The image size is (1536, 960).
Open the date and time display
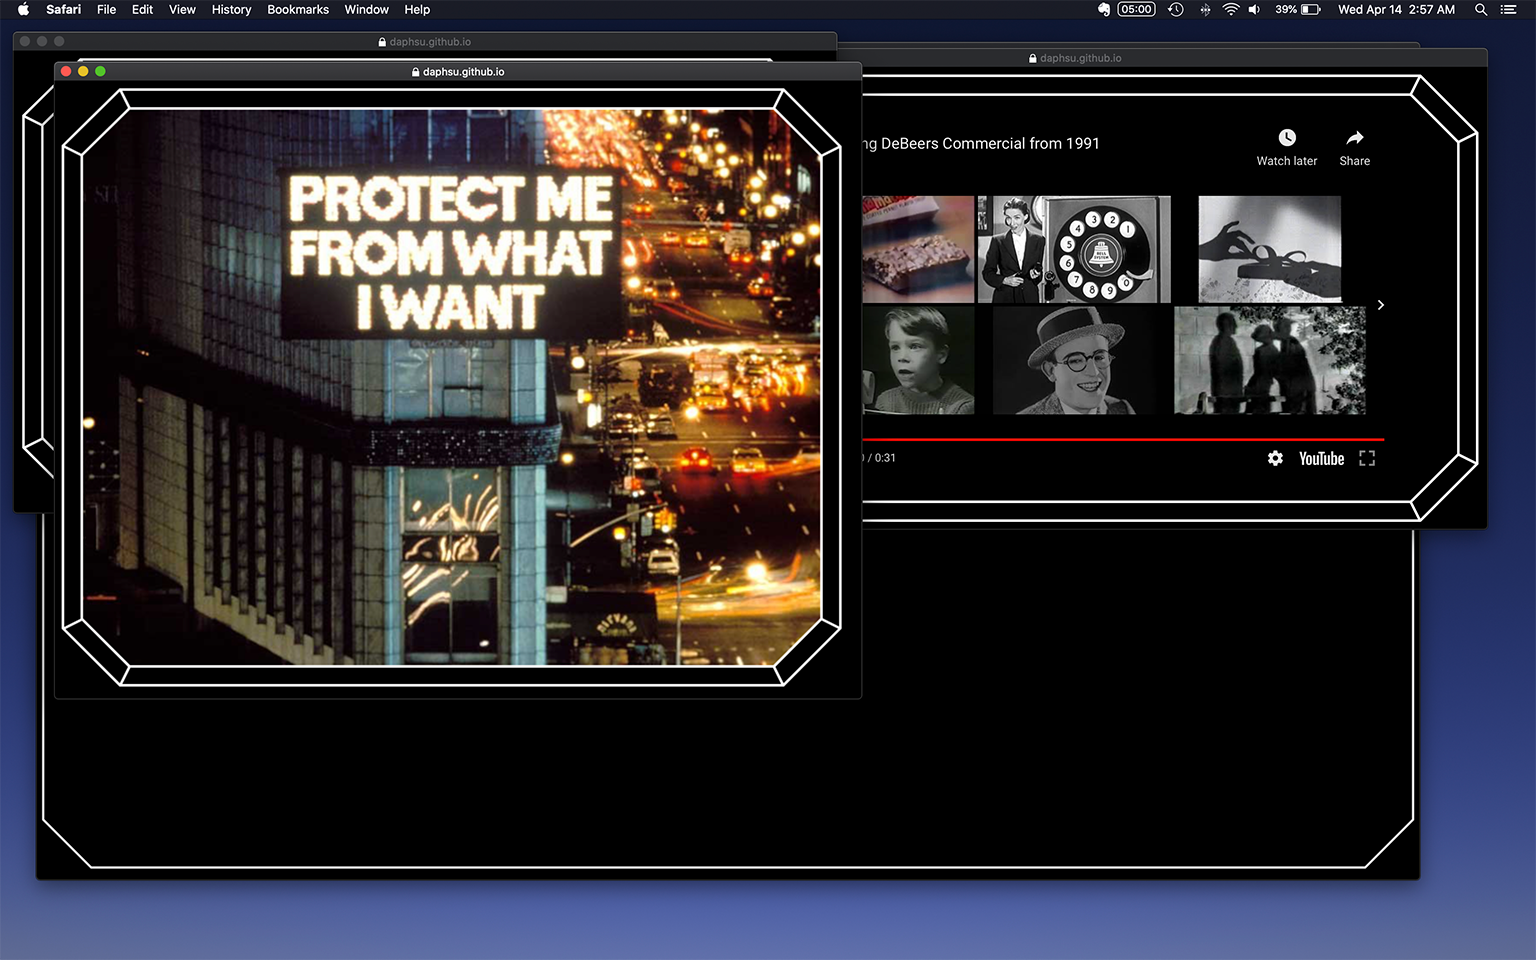1396,9
